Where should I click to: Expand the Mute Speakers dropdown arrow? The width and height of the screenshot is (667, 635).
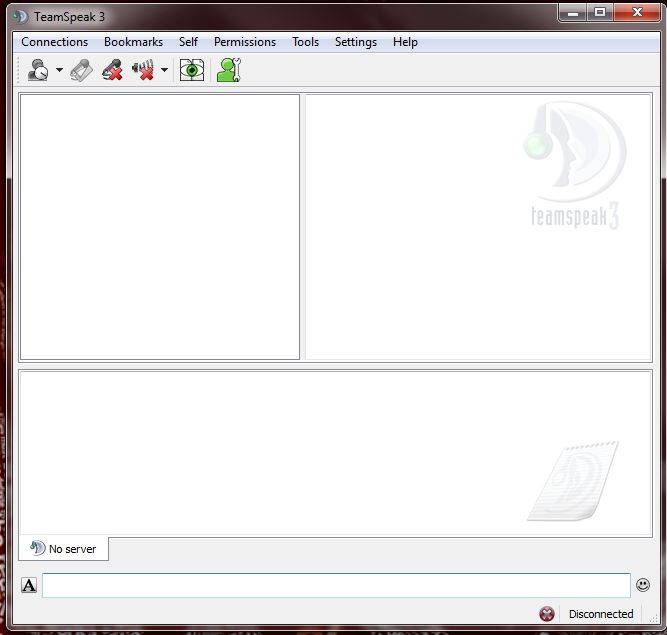click(164, 70)
